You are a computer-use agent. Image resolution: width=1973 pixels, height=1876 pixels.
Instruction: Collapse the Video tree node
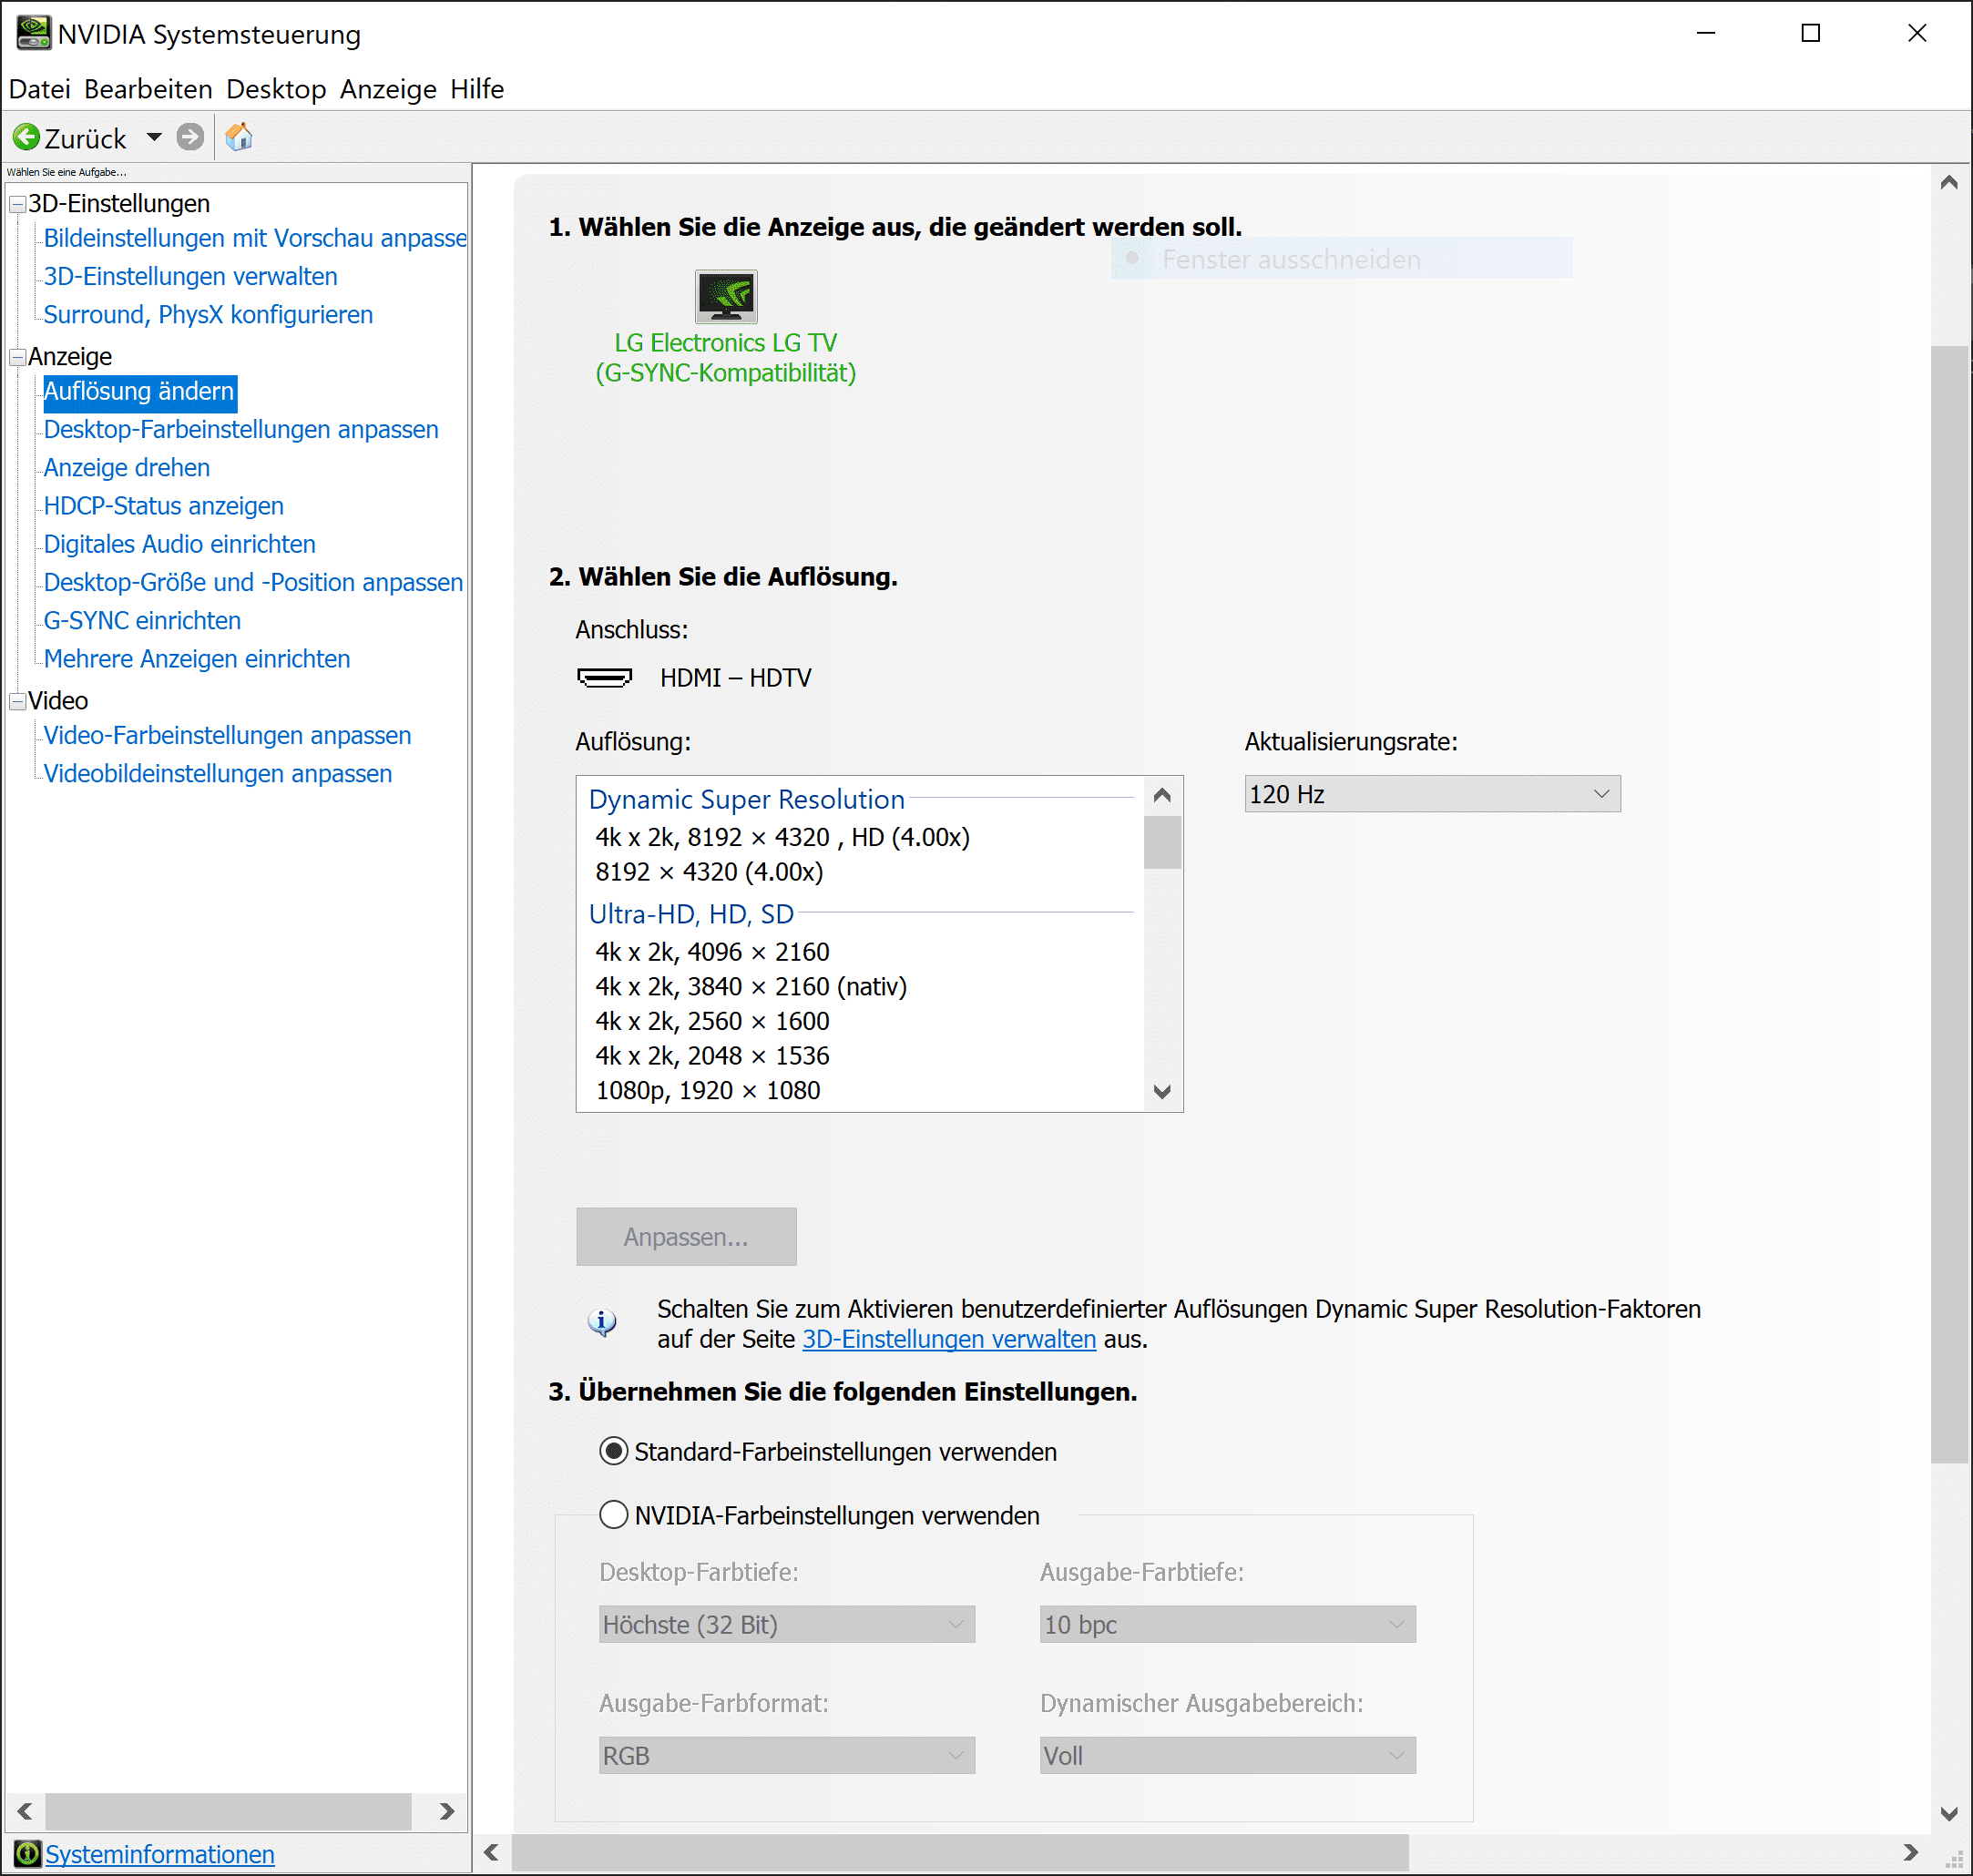pyautogui.click(x=17, y=701)
